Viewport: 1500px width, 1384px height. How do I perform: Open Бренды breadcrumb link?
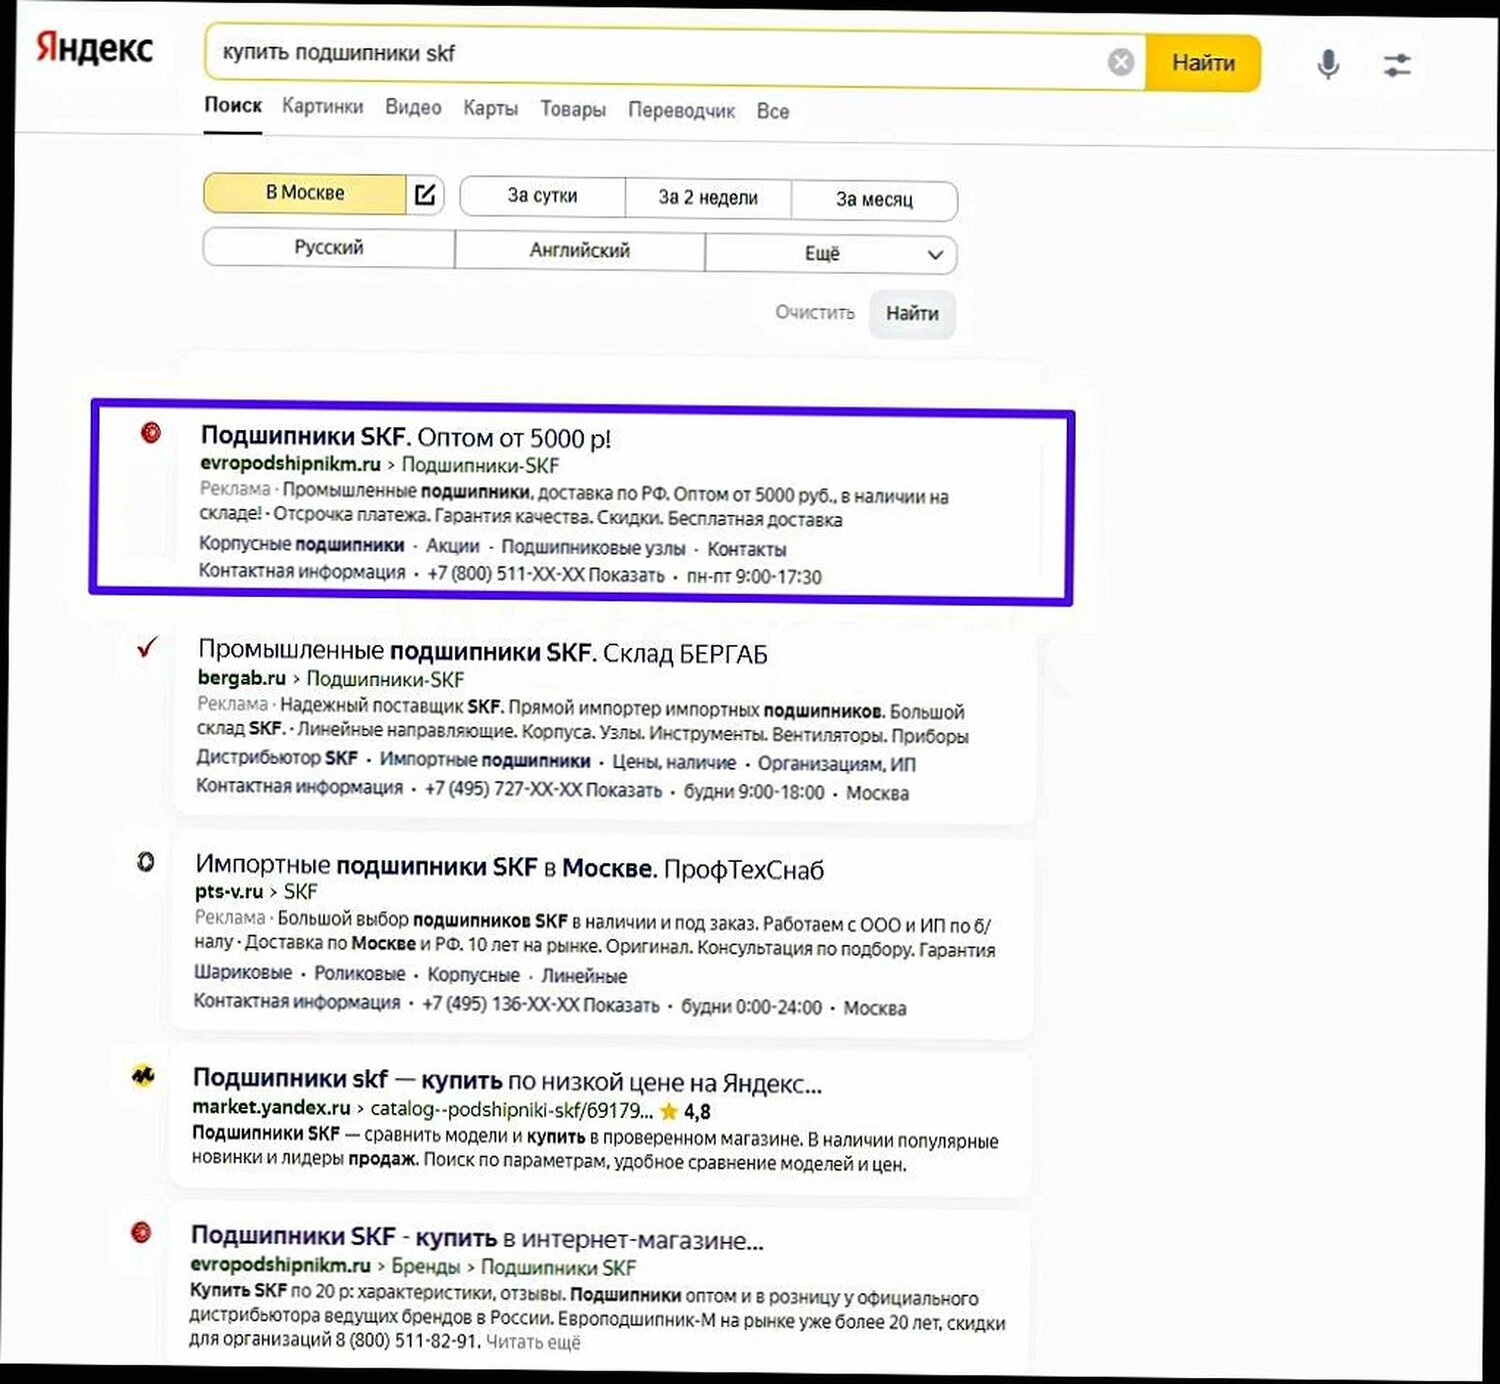(425, 1266)
